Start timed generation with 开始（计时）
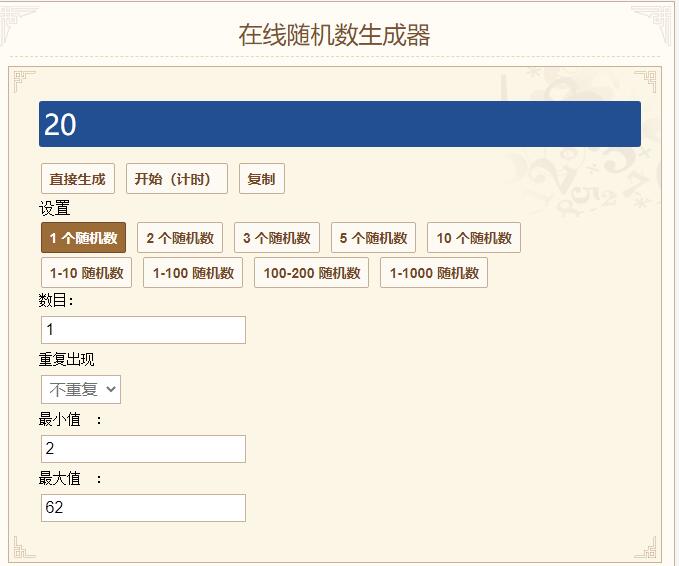 coord(177,178)
